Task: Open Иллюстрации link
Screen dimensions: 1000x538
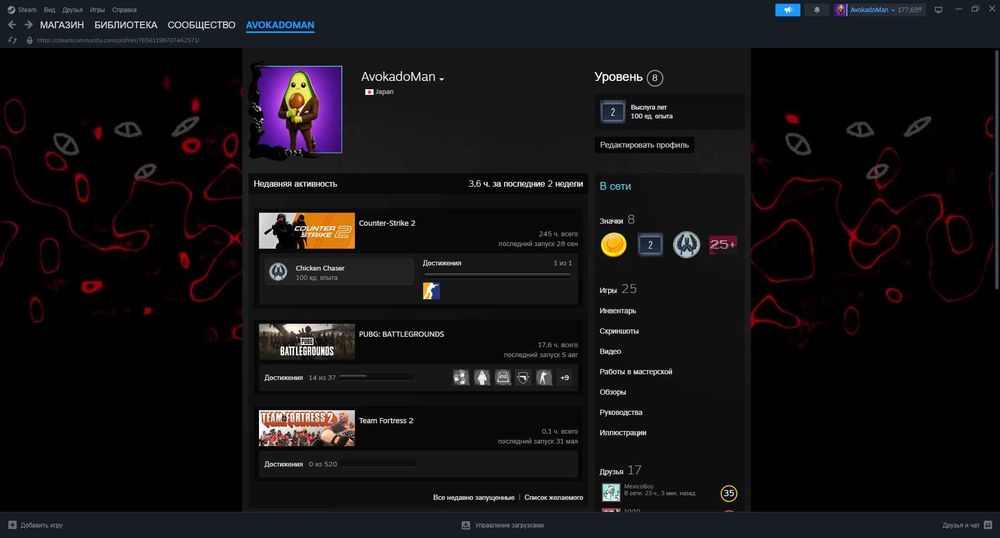Action: pyautogui.click(x=622, y=433)
